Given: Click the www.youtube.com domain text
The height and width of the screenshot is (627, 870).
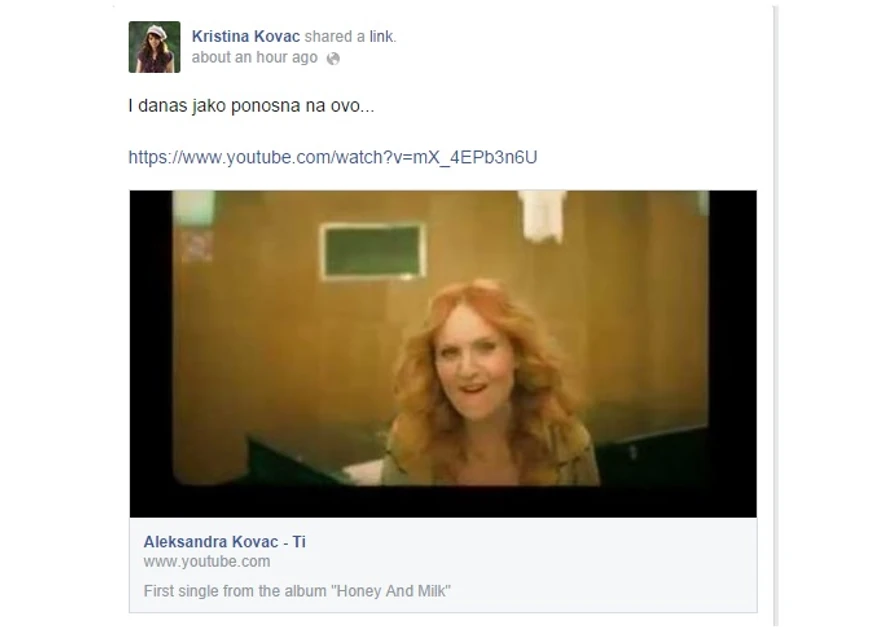Looking at the screenshot, I should (206, 562).
